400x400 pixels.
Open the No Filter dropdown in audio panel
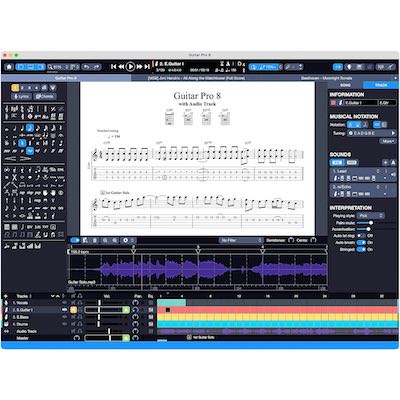pyautogui.click(x=241, y=240)
